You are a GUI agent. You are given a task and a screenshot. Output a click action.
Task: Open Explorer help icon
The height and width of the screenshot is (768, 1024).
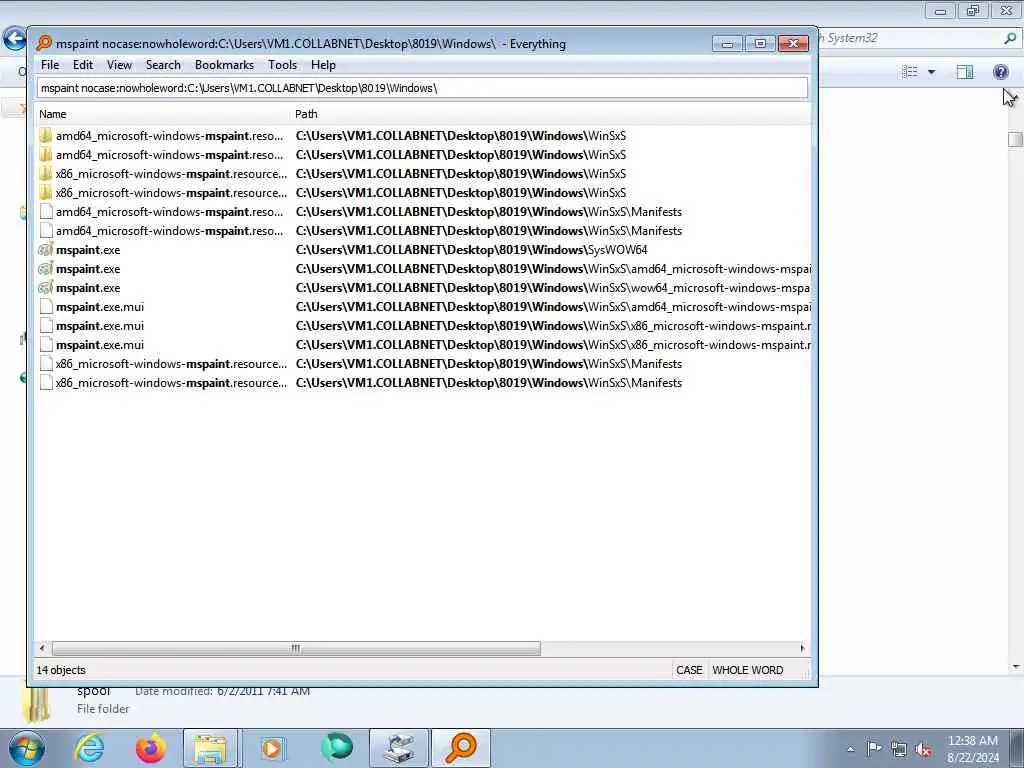point(1000,72)
